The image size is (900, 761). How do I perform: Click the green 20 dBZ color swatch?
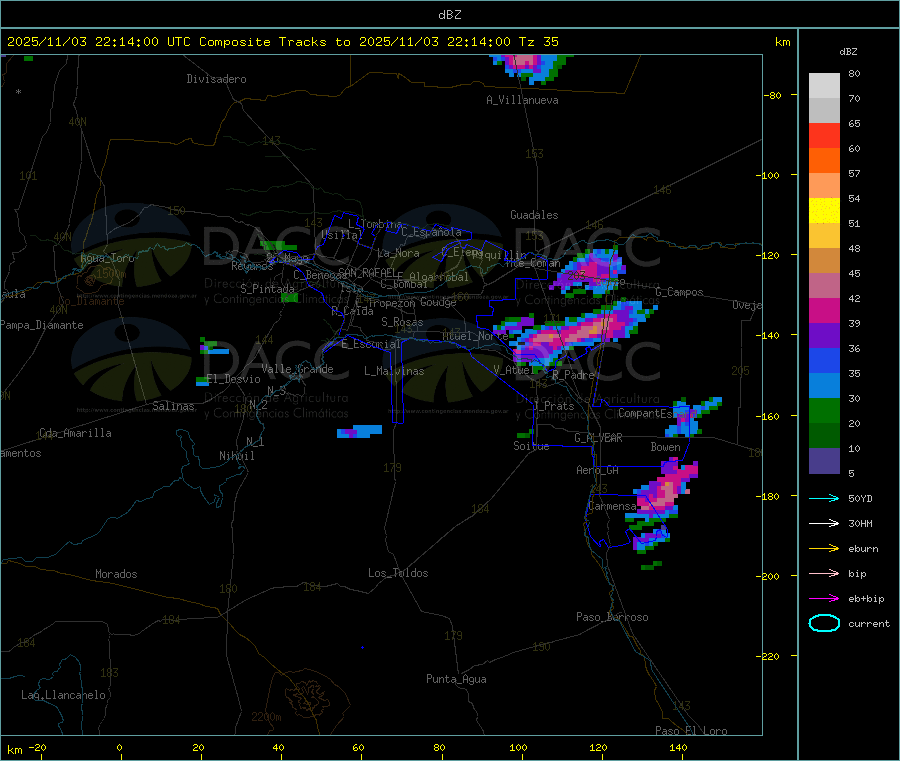[824, 410]
